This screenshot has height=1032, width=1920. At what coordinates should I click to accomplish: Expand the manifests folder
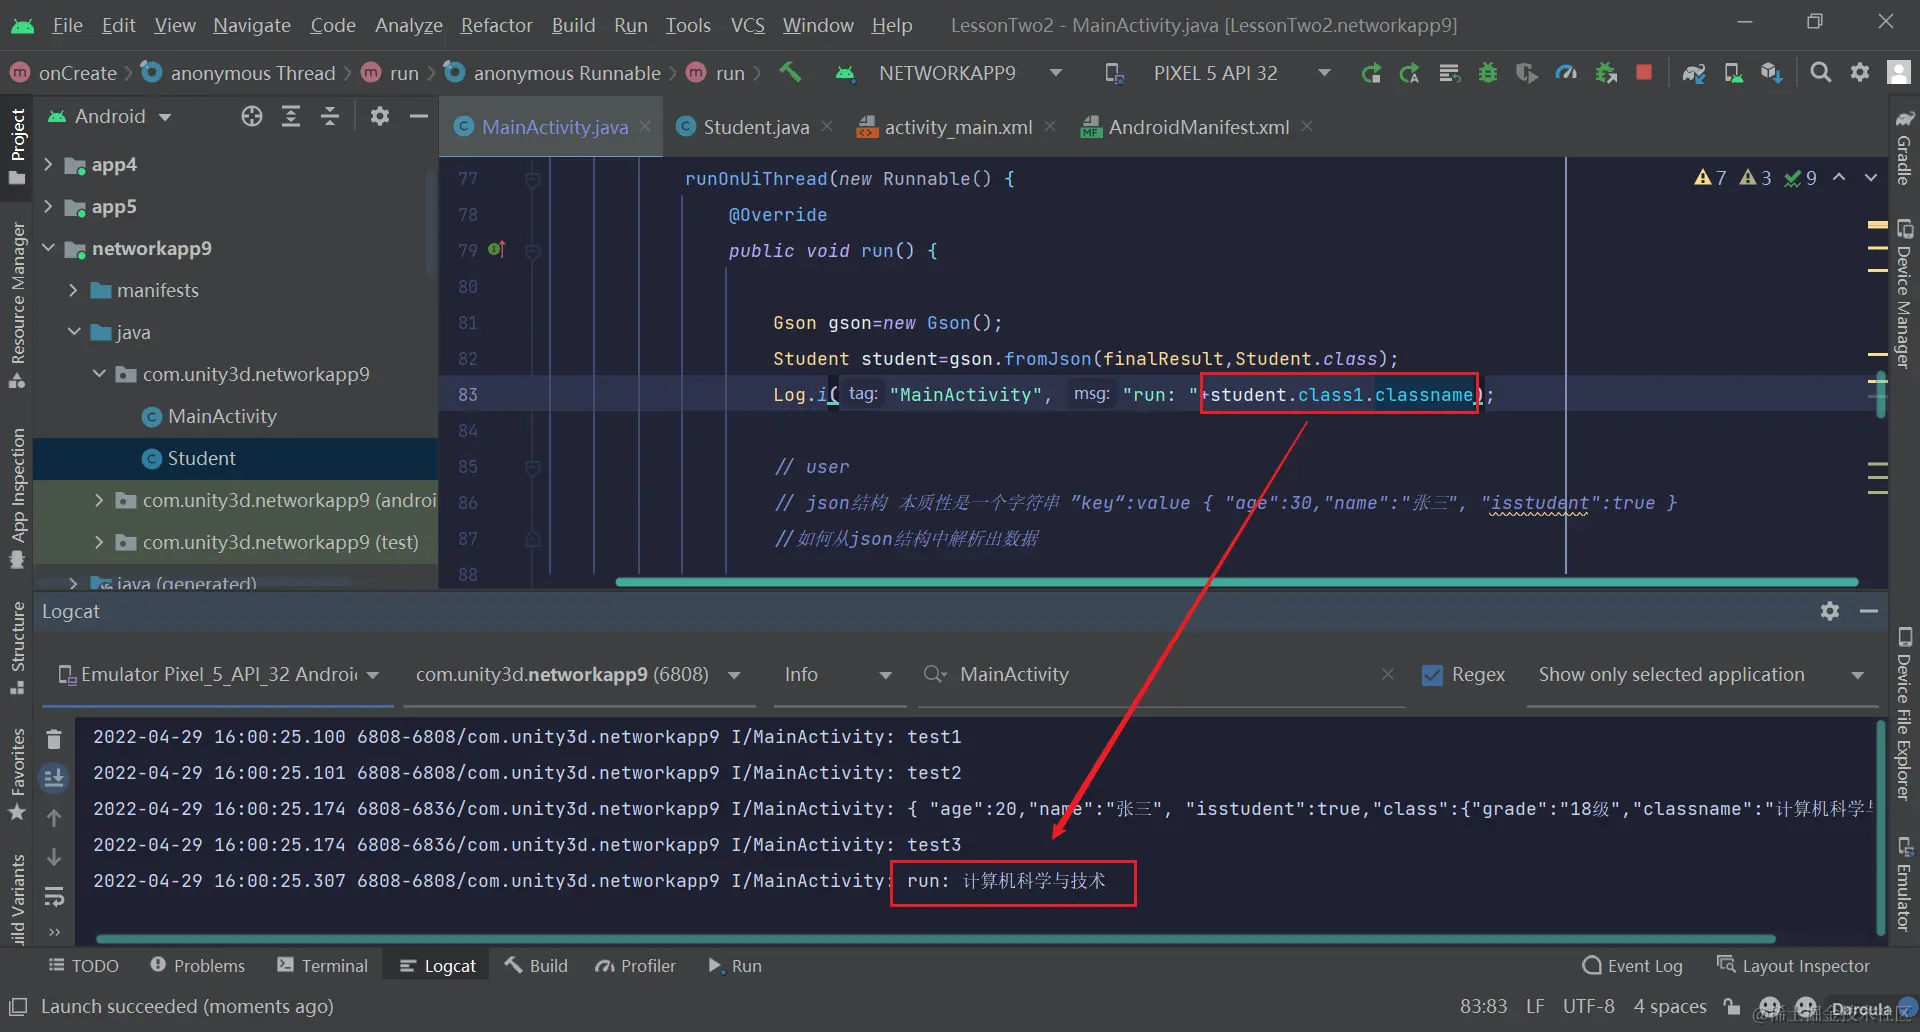click(x=73, y=290)
